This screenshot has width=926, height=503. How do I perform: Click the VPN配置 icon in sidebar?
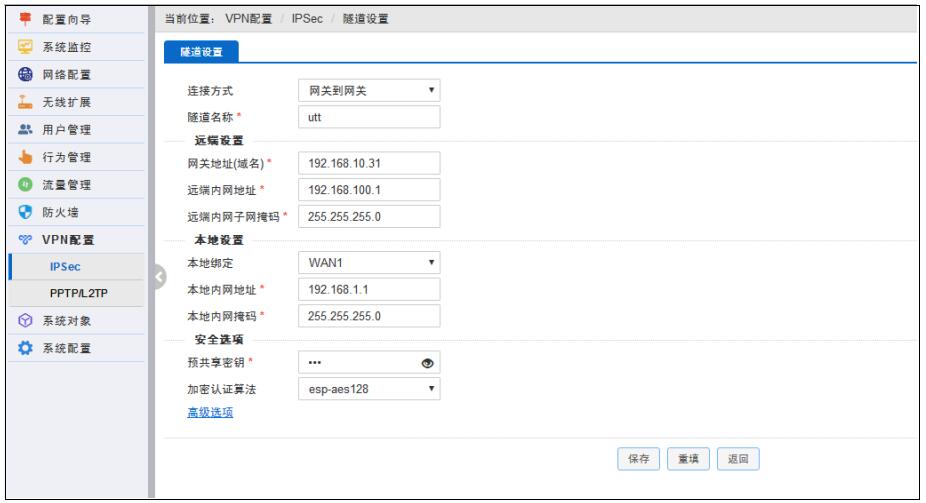[25, 240]
